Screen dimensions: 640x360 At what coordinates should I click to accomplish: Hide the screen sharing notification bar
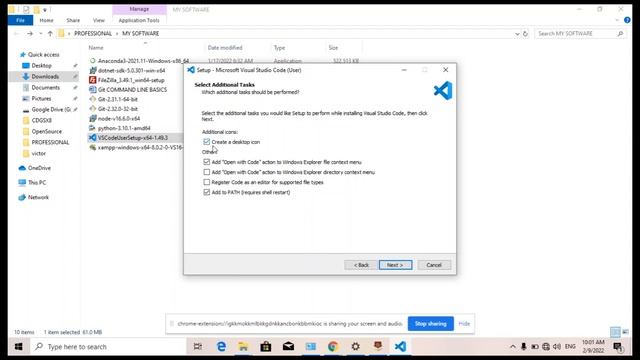(x=464, y=323)
